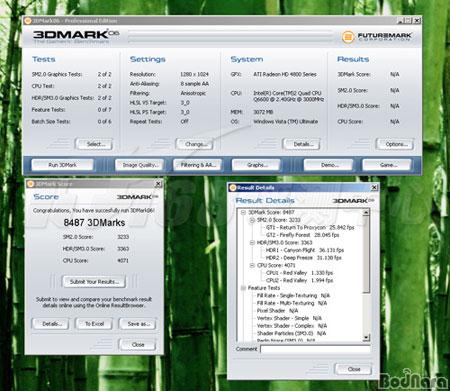Close the 3DMark Score dialog via Close button

138,345
